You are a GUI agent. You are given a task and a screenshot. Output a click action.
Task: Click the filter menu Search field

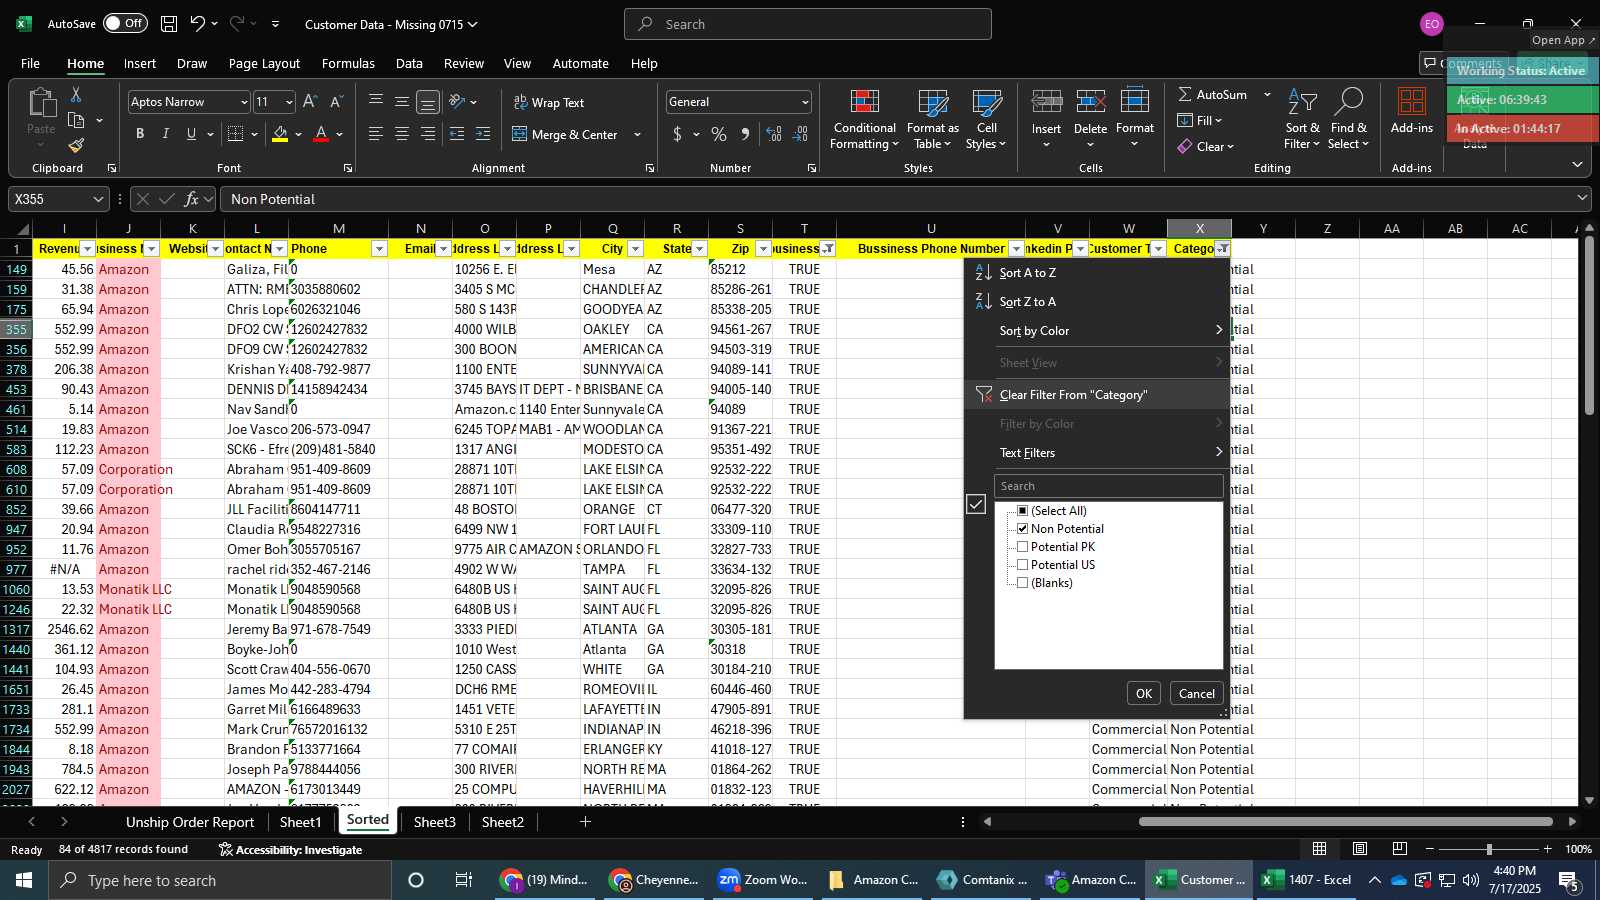(x=1108, y=486)
